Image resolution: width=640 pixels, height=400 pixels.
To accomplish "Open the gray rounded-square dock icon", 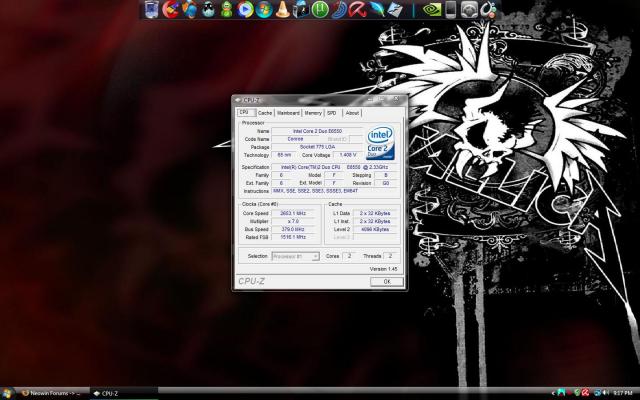I will pyautogui.click(x=469, y=9).
